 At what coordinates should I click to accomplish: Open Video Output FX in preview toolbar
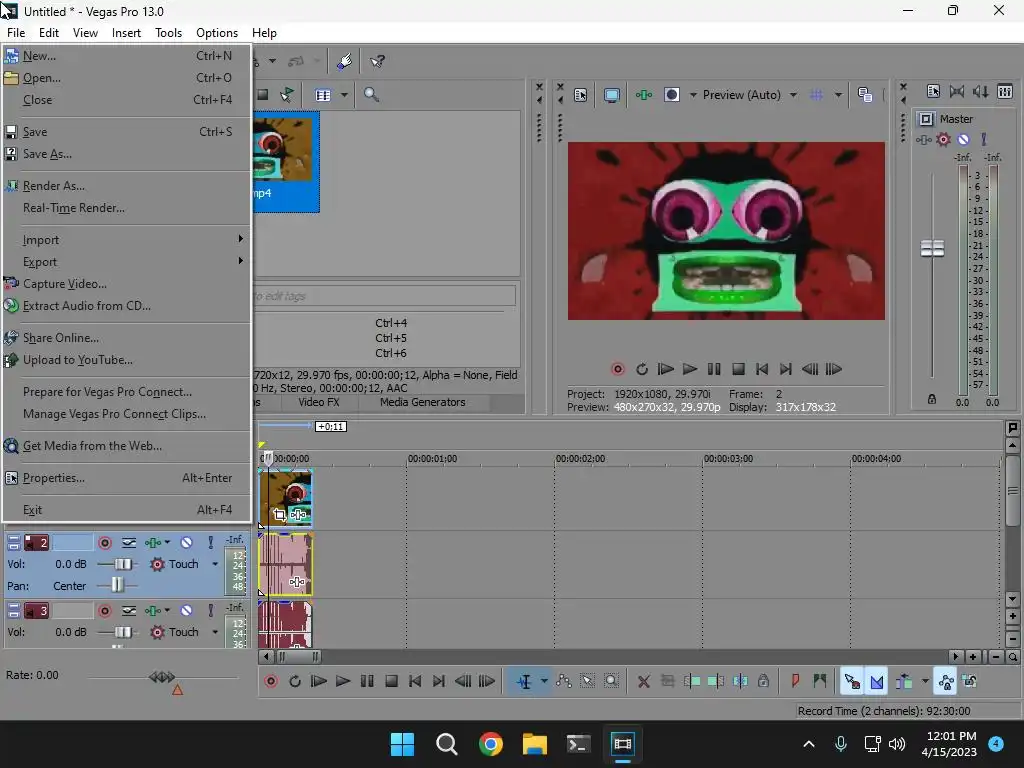click(644, 95)
